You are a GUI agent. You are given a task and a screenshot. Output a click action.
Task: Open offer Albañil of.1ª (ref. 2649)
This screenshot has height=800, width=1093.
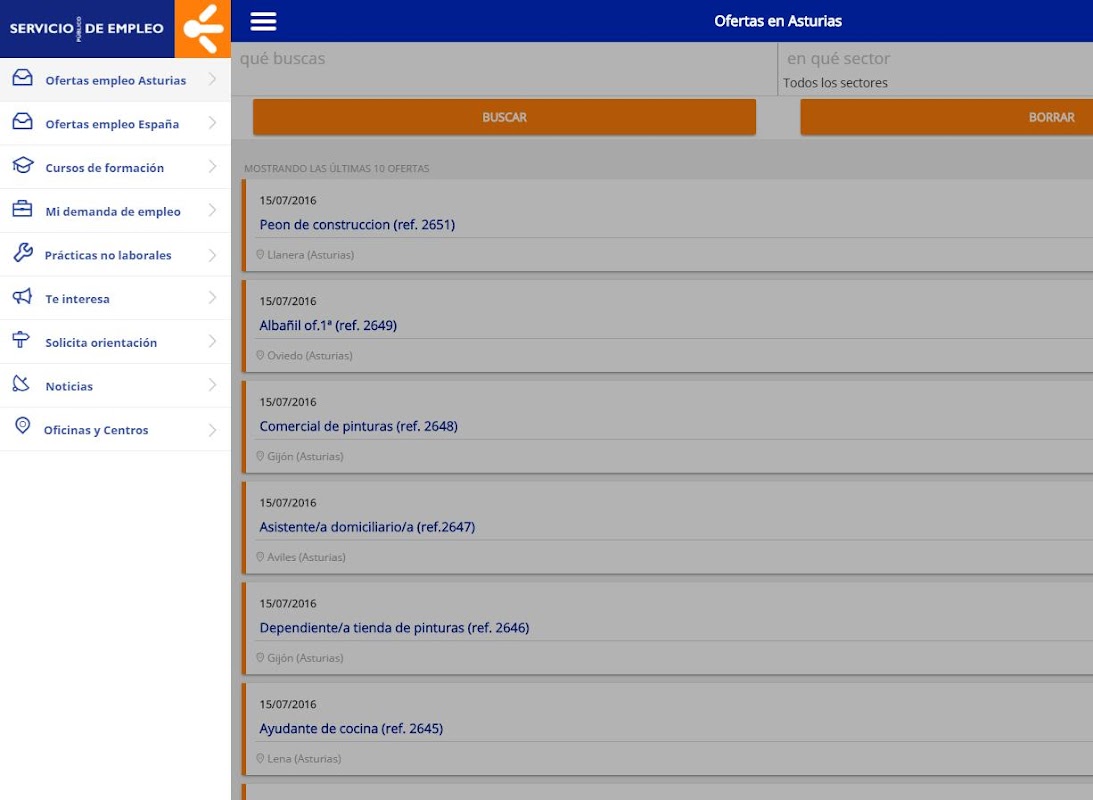[328, 325]
